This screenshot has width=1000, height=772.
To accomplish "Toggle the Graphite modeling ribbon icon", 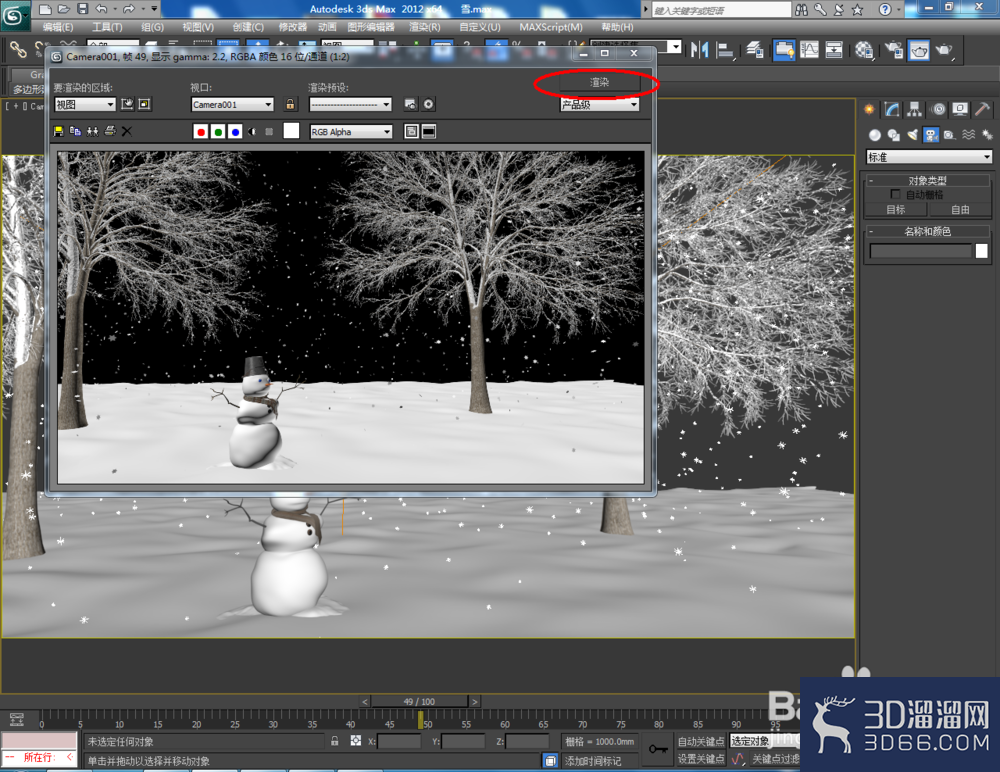I will [784, 50].
